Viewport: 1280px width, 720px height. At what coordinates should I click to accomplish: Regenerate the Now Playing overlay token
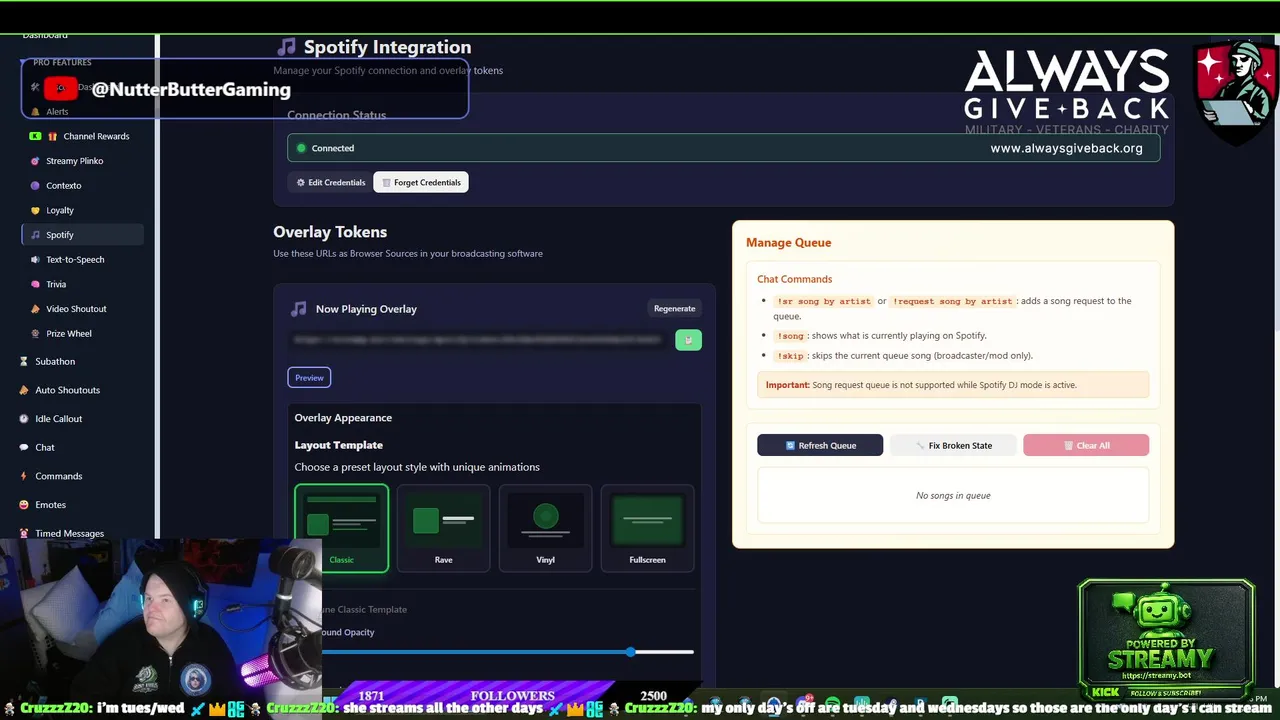[x=674, y=308]
